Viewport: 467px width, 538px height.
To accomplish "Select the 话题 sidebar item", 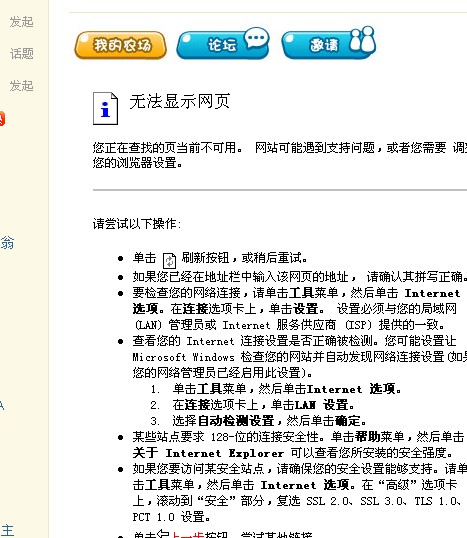I will coord(21,54).
